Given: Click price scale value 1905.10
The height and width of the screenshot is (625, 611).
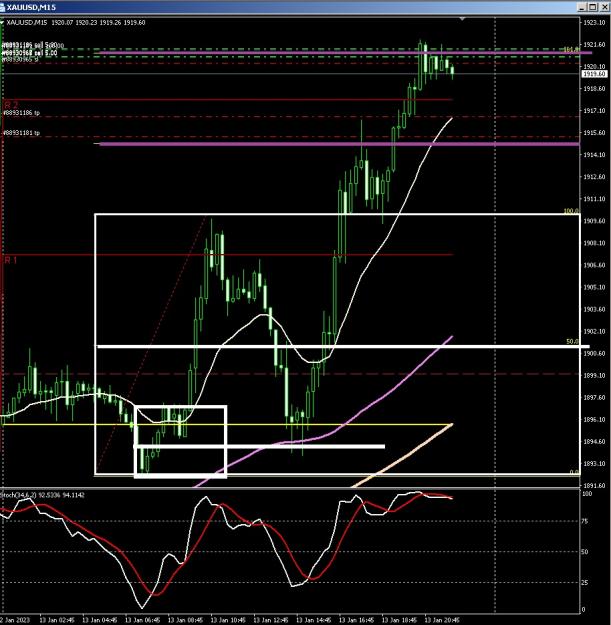Looking at the screenshot, I should [x=594, y=287].
